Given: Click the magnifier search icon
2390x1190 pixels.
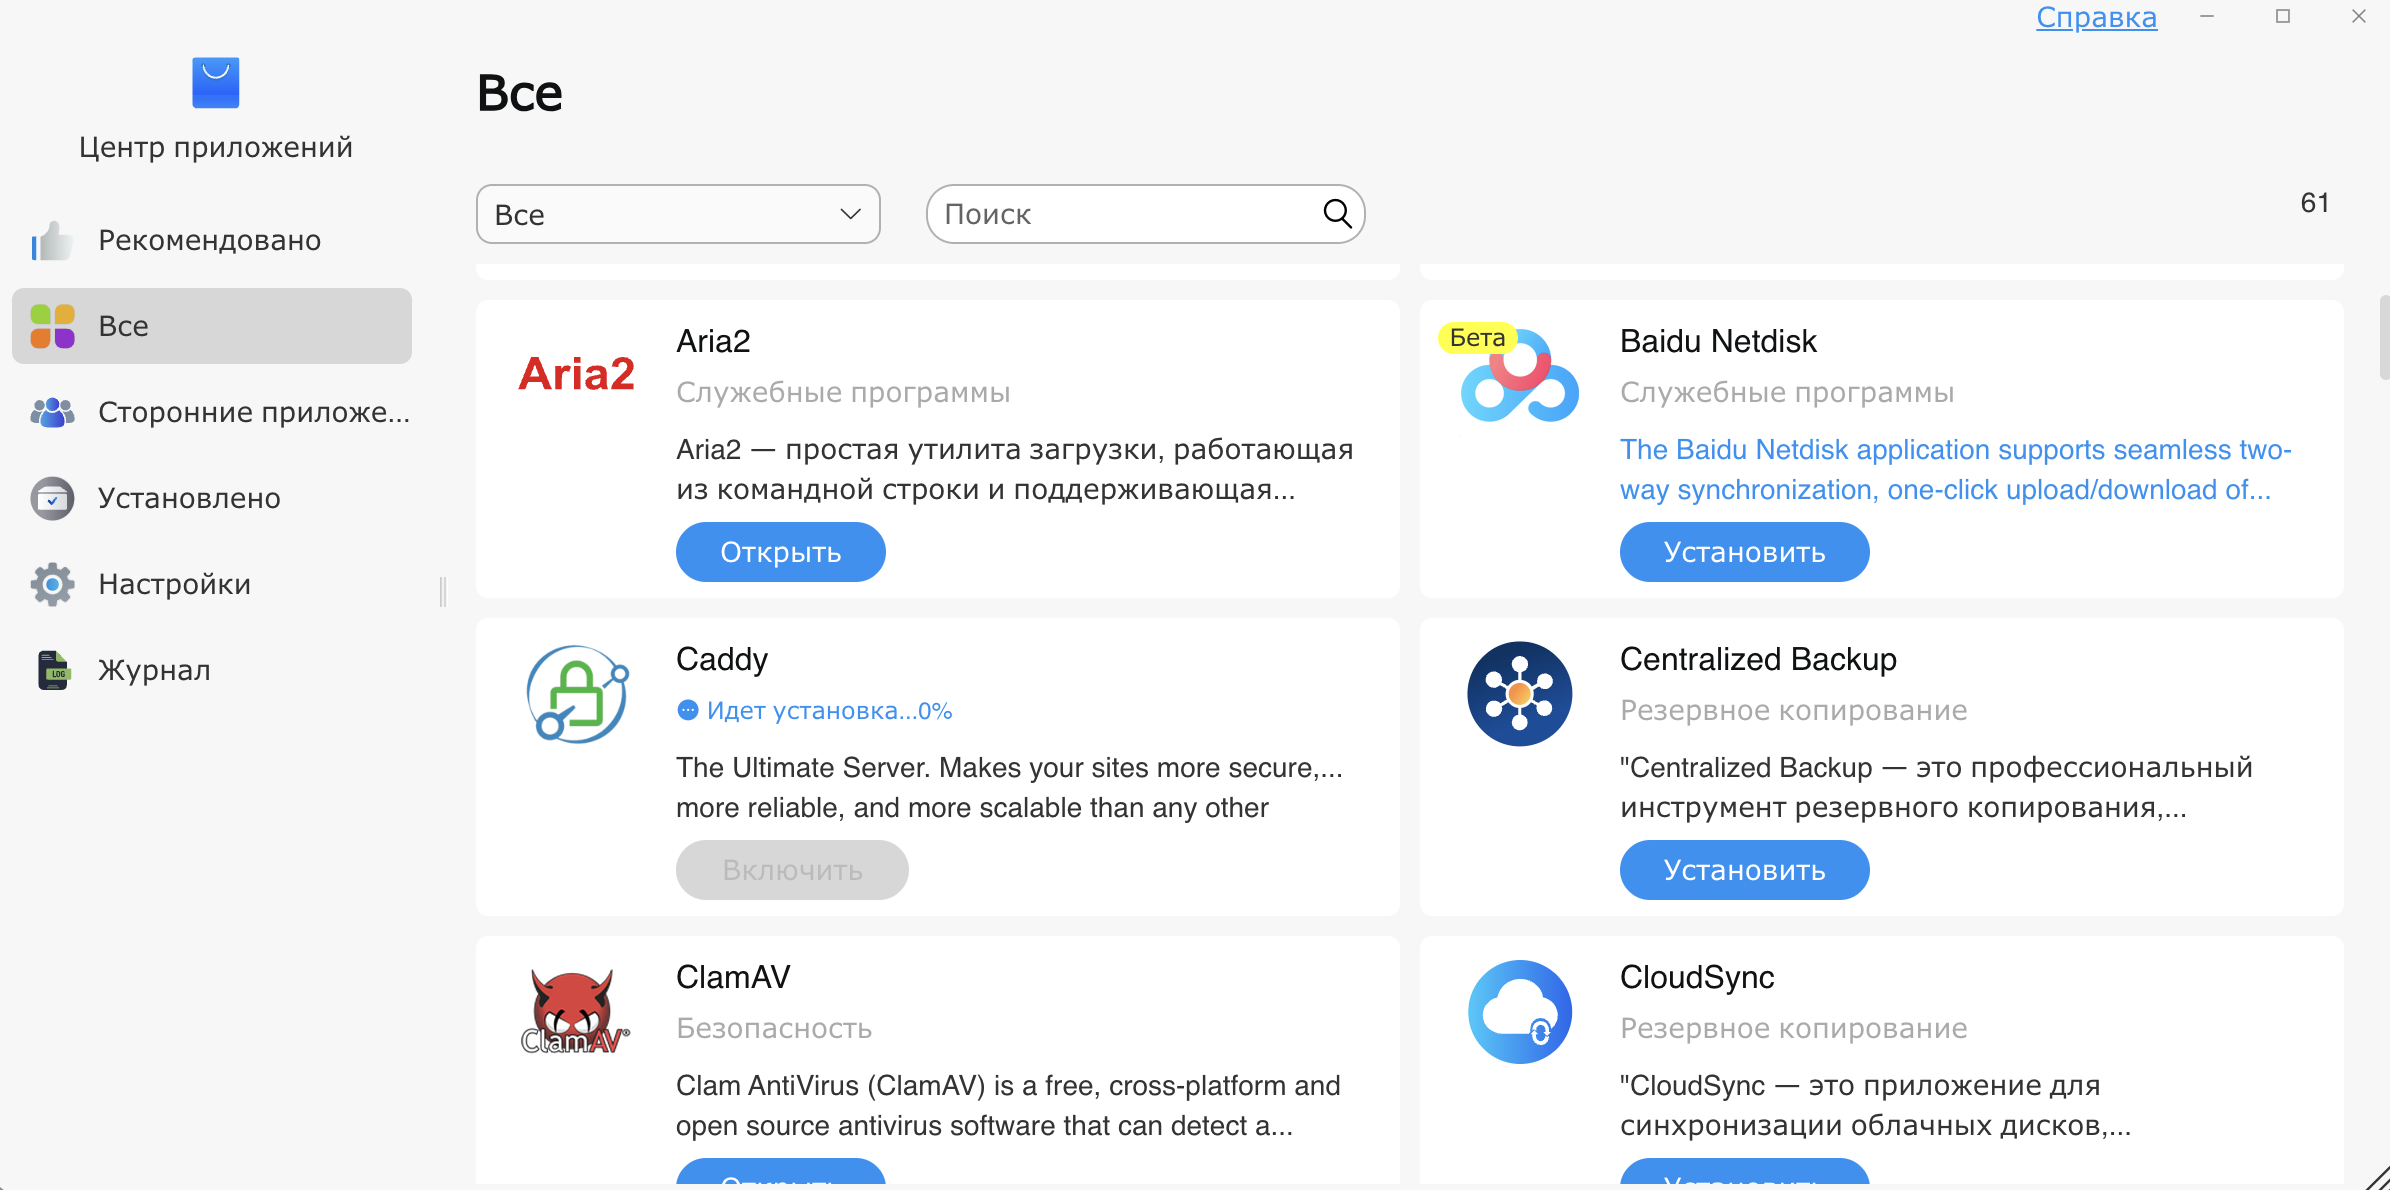Looking at the screenshot, I should (1337, 213).
